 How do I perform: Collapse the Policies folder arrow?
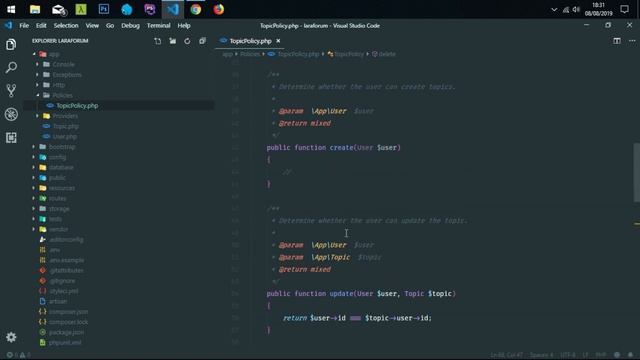point(38,95)
